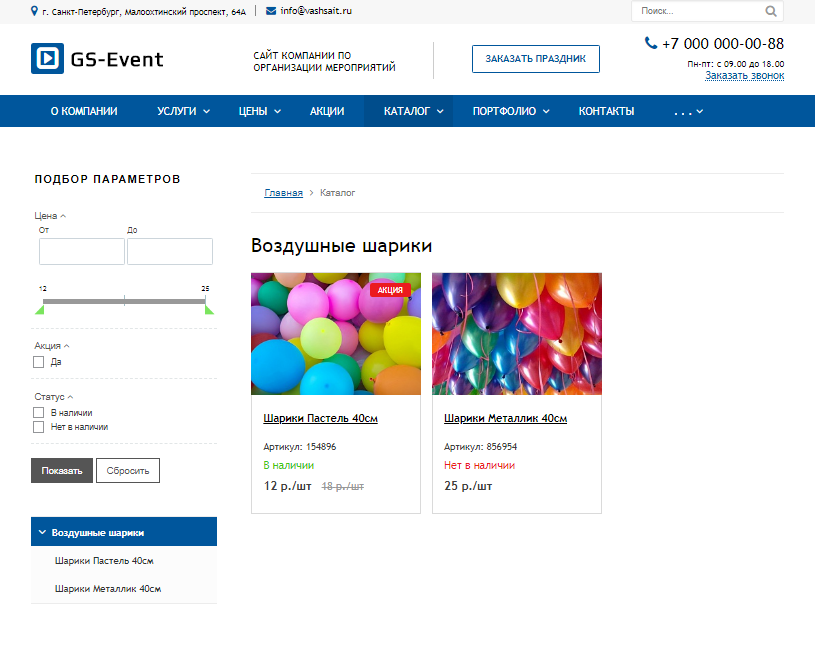
Task: Click the location pin icon in top bar
Action: pos(36,11)
